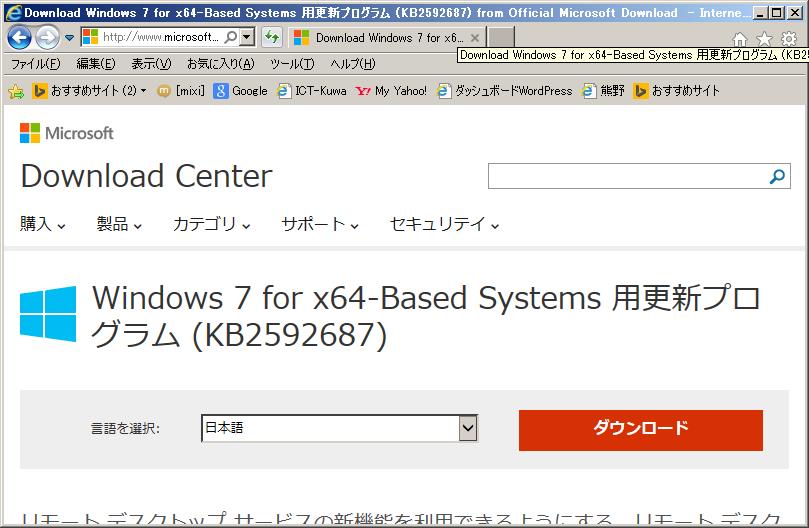The height and width of the screenshot is (528, 809).
Task: Open the 編集(E) menu
Action: (95, 63)
